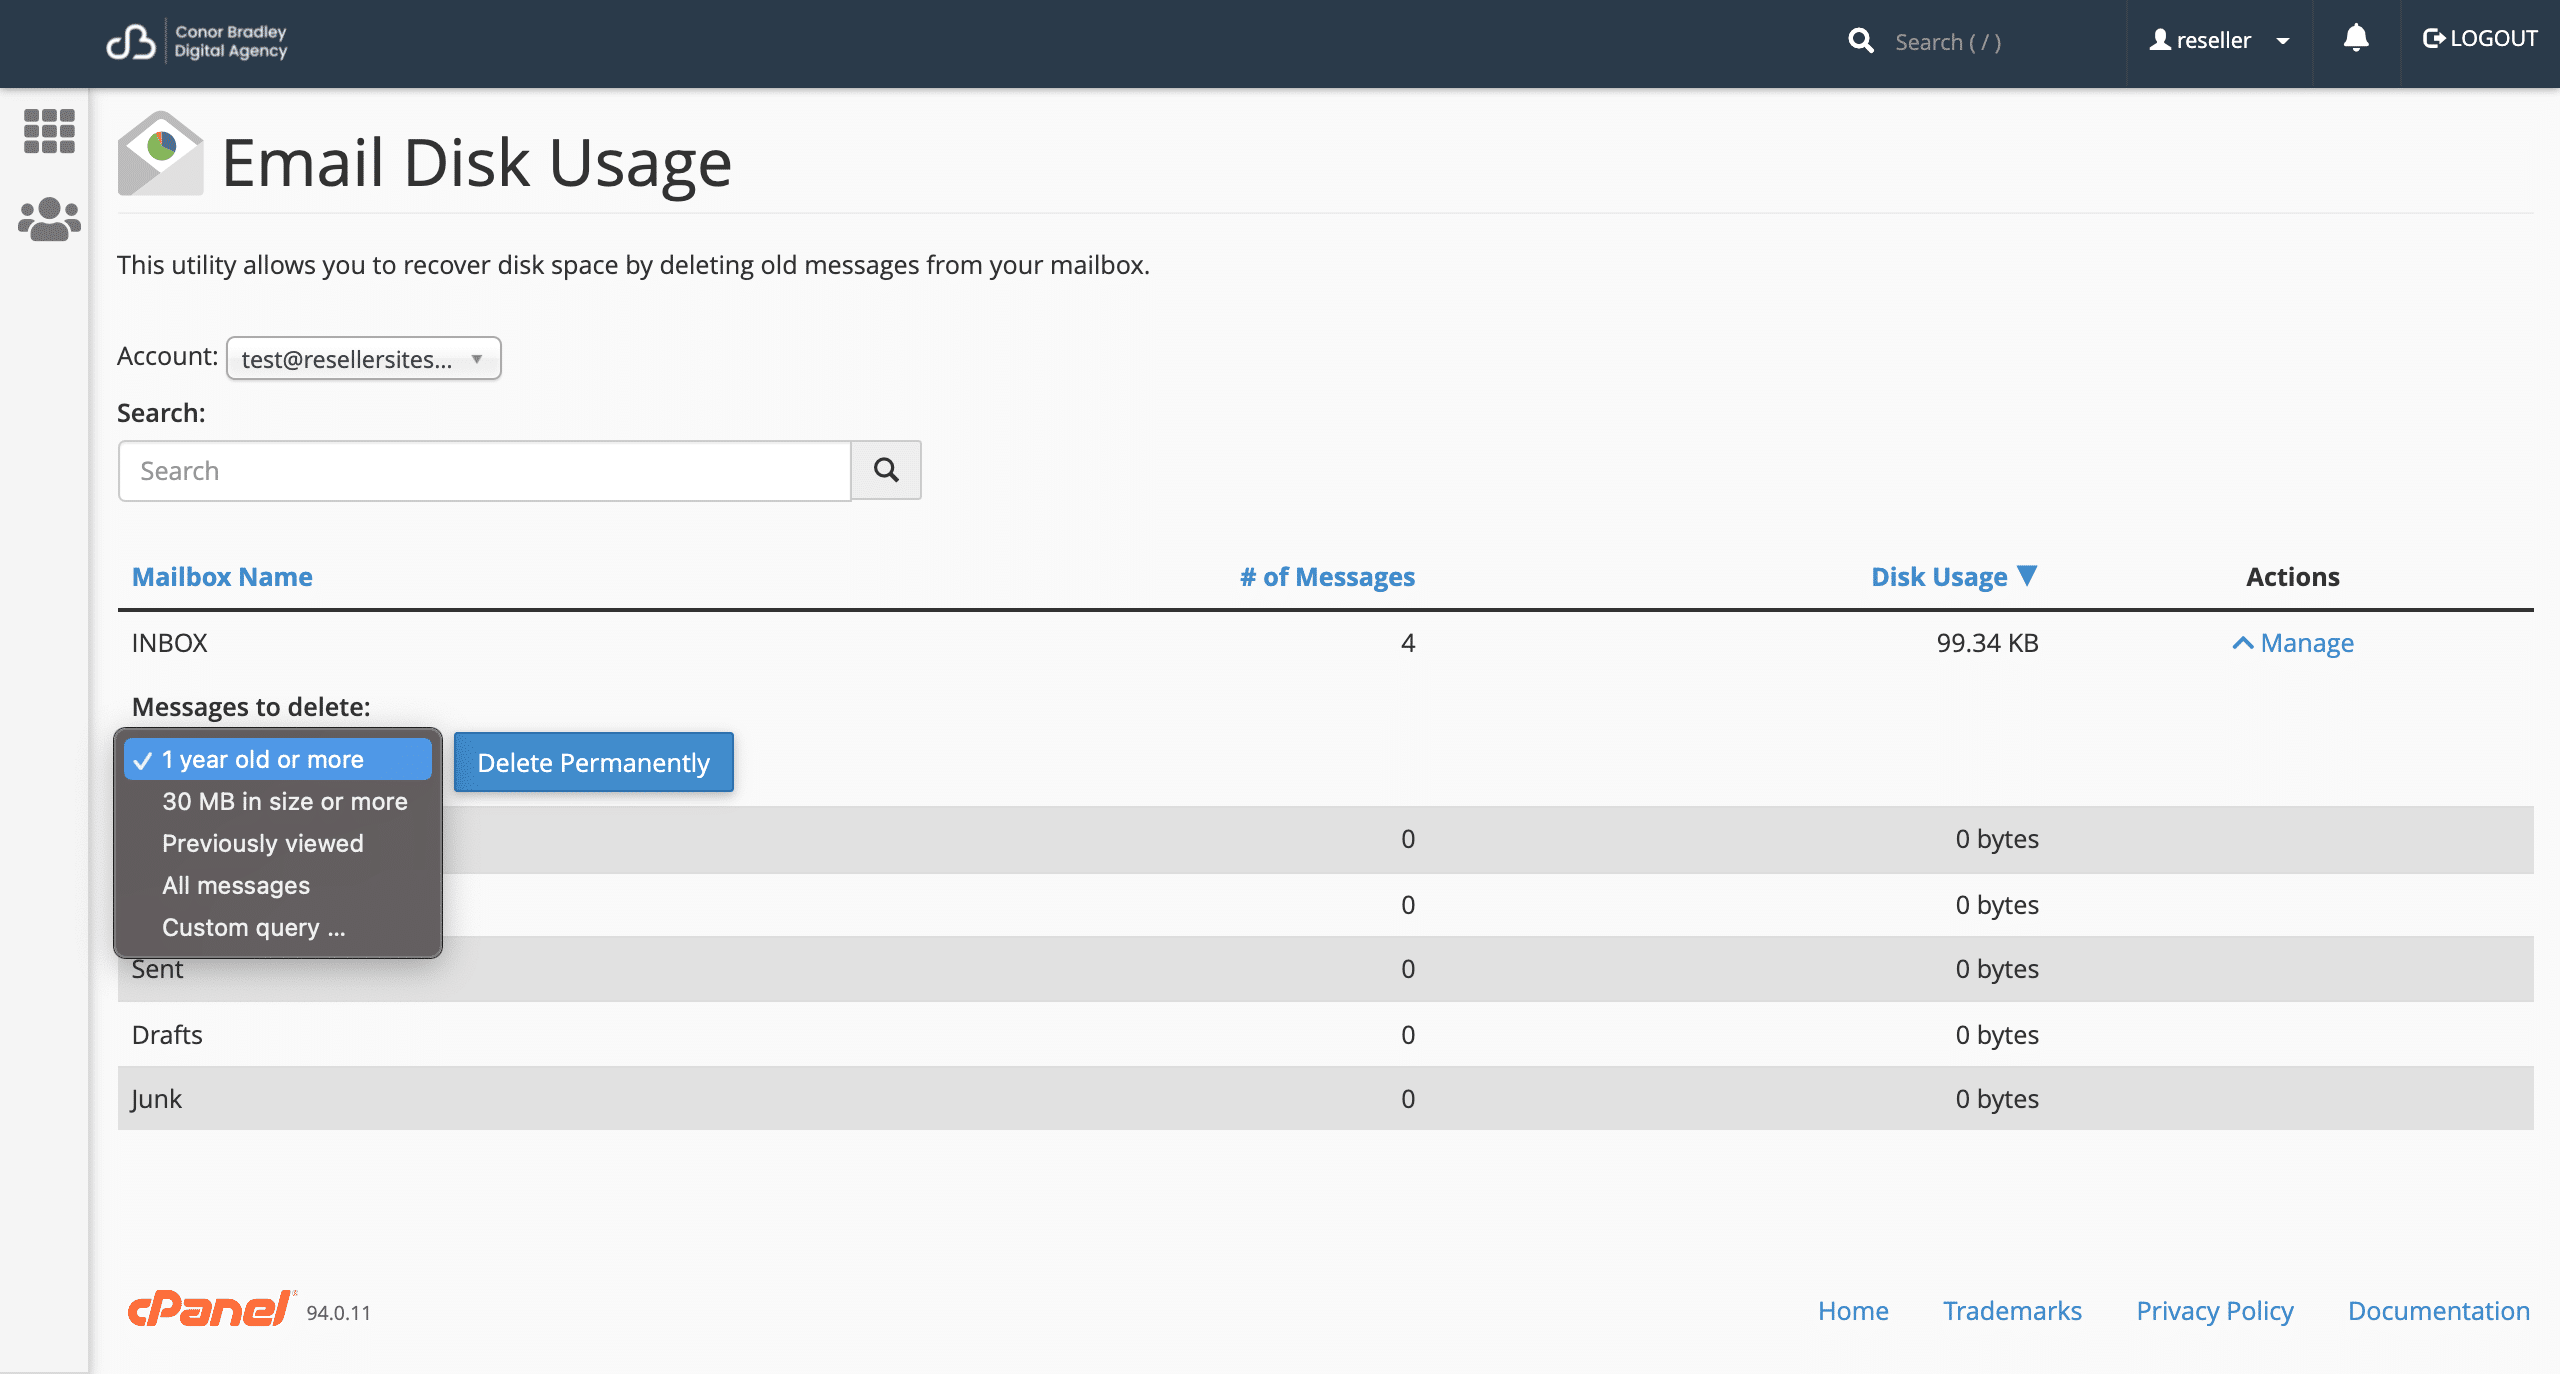This screenshot has height=1374, width=2560.
Task: Click the cPanel version 94.0.11 text
Action: [x=338, y=1313]
